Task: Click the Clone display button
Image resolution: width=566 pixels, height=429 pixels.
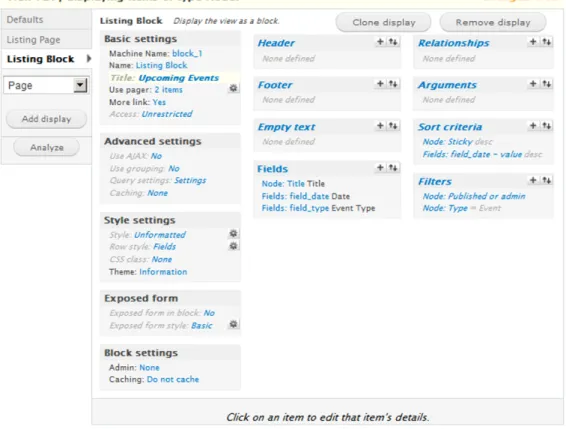Action: tap(383, 22)
